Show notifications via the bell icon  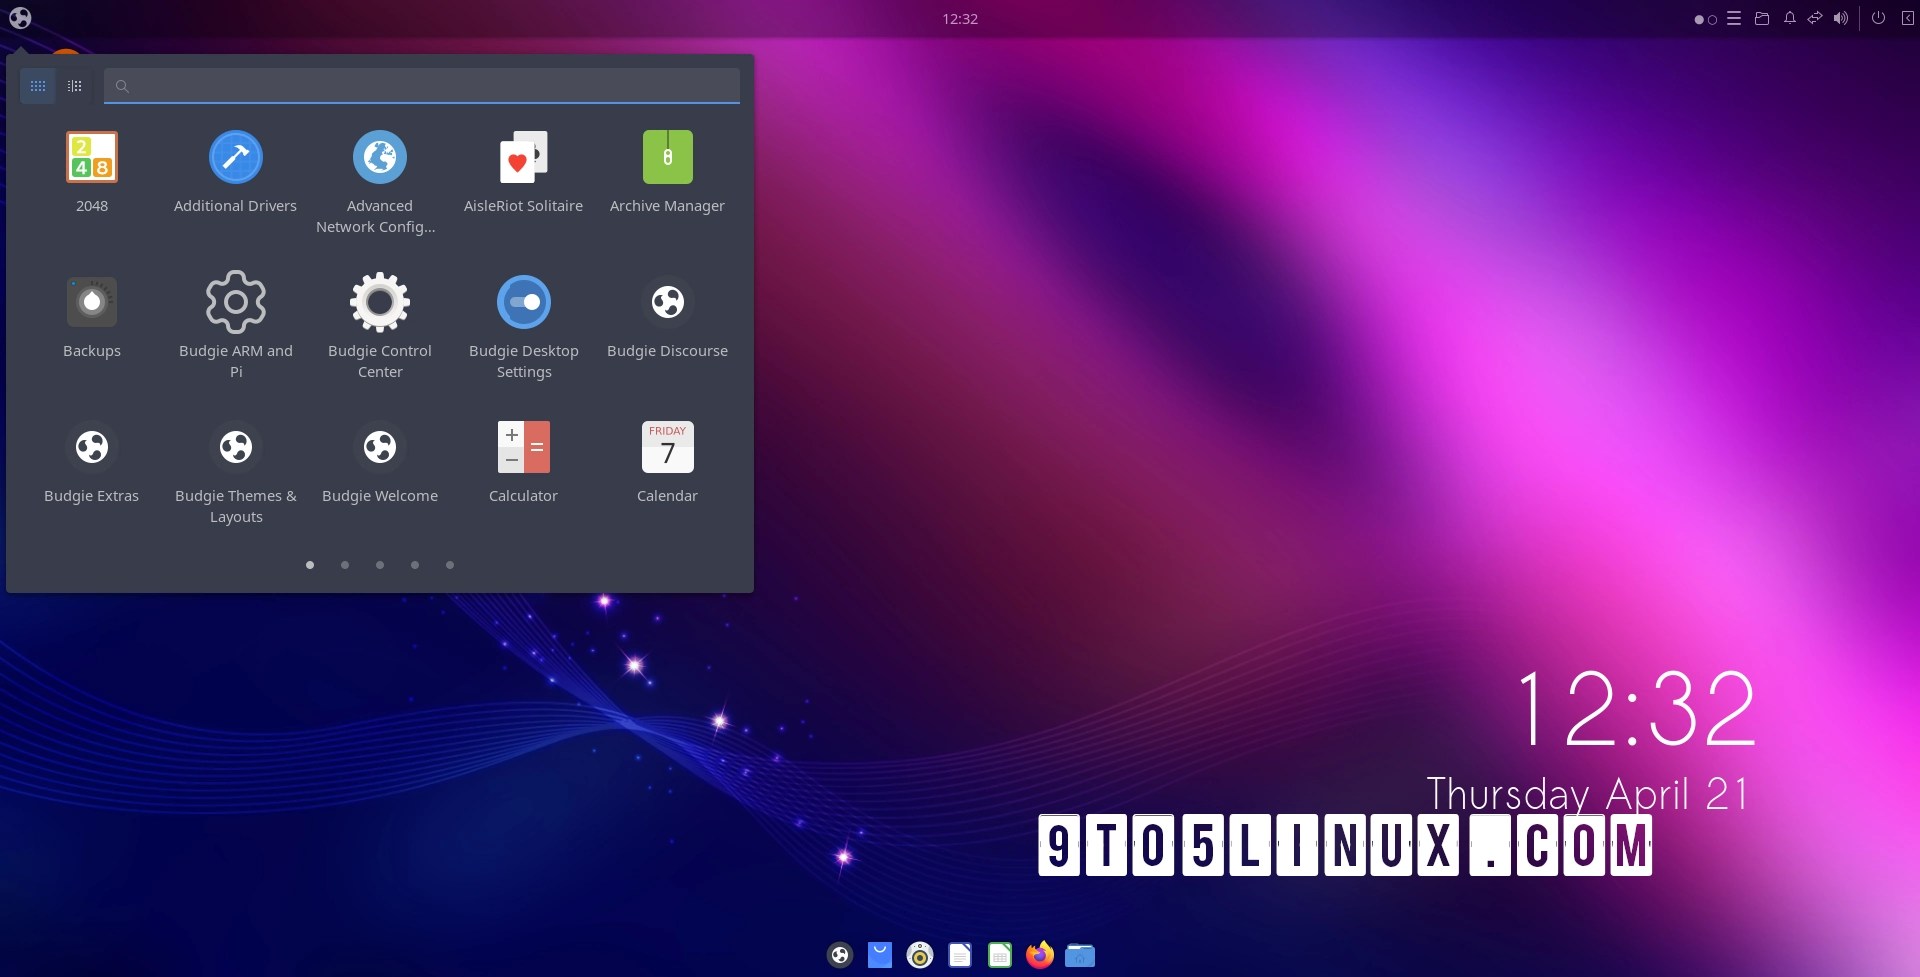pos(1789,18)
